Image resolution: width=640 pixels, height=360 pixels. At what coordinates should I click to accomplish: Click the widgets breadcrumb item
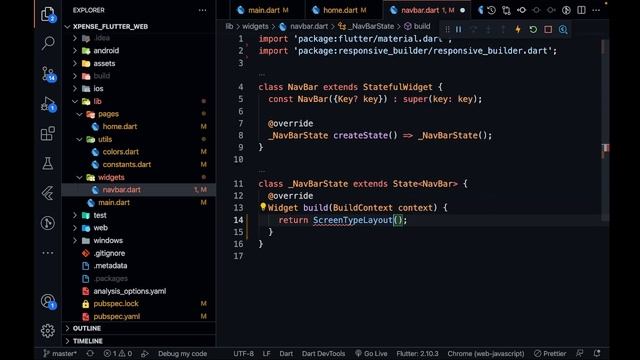coord(255,26)
